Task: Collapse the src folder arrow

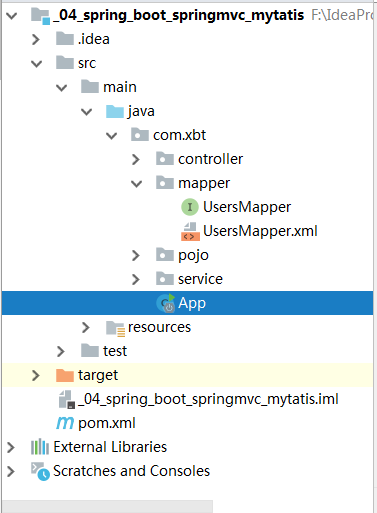Action: click(36, 64)
